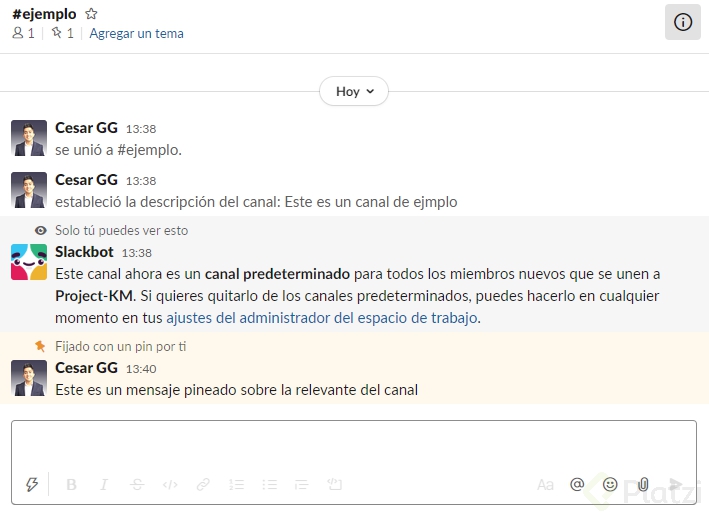Click the Agregar un tema link
This screenshot has height=517, width=709.
136,33
